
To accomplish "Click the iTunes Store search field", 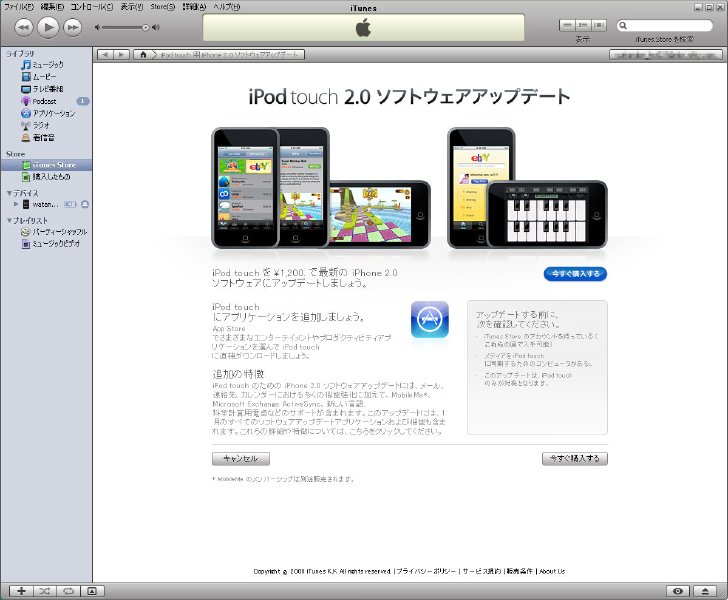I will [x=665, y=26].
